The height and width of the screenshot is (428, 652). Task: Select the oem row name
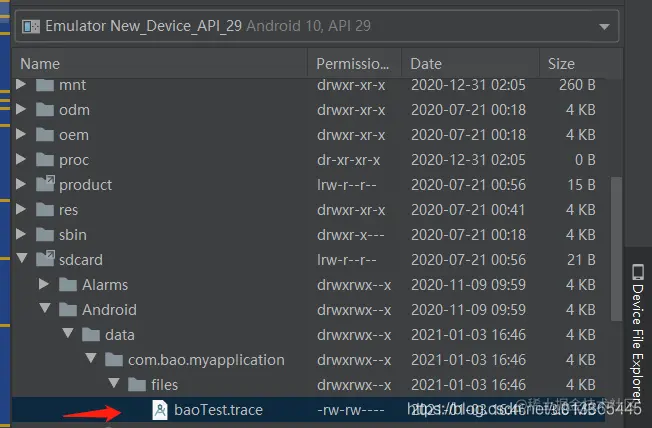(74, 135)
